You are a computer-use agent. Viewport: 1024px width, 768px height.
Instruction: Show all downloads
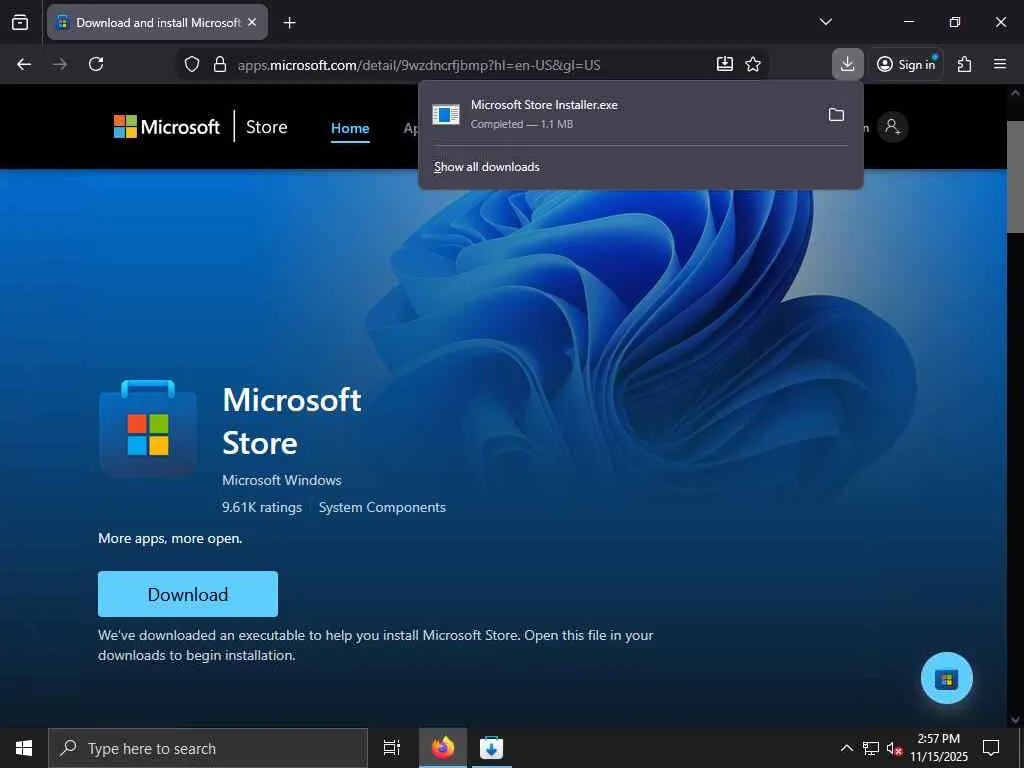(487, 167)
